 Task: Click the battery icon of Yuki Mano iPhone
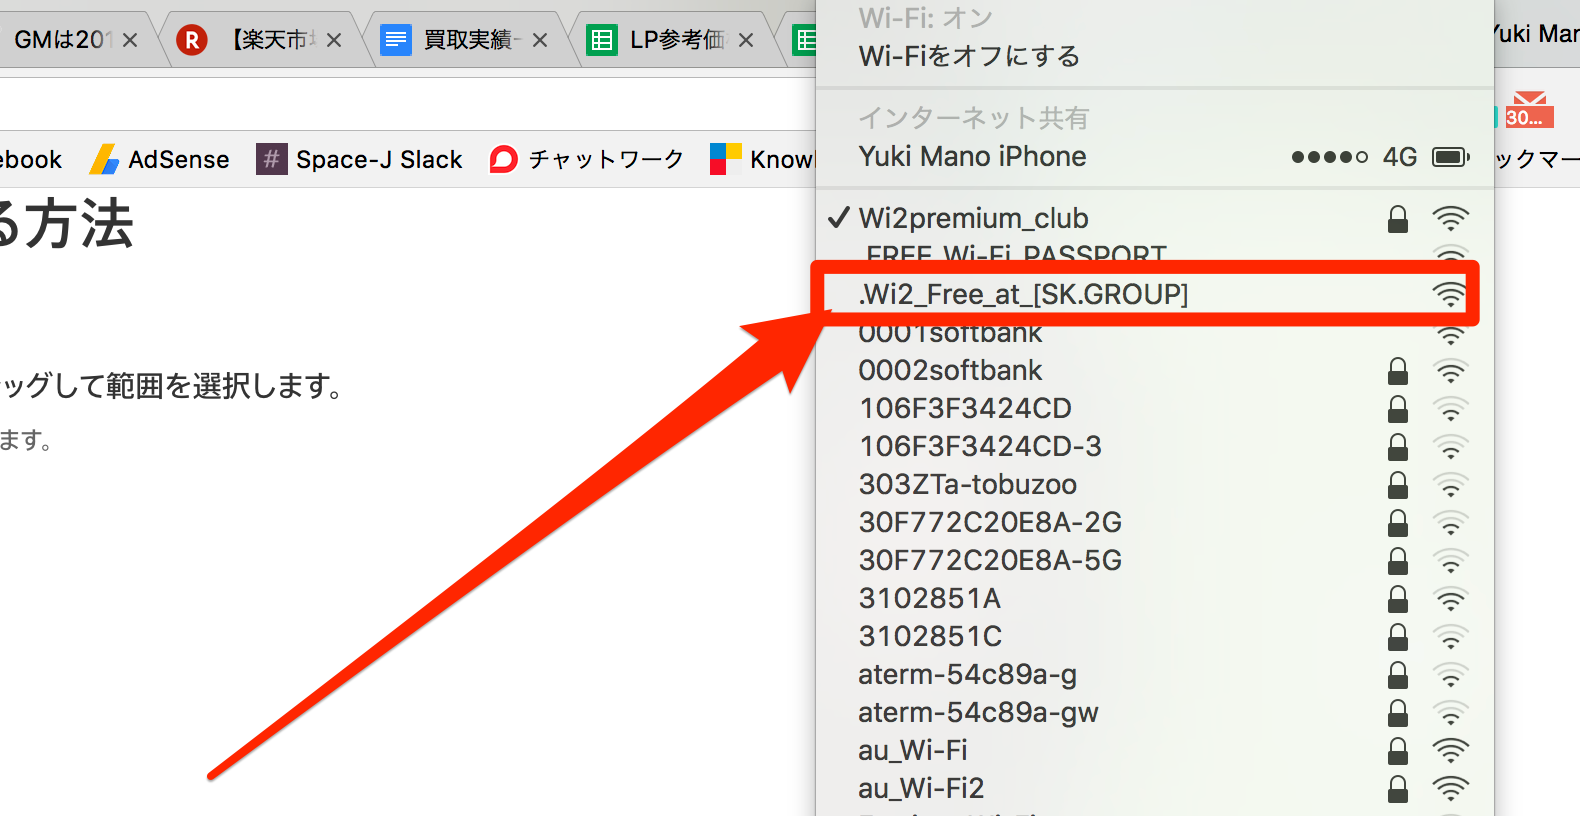pyautogui.click(x=1451, y=157)
